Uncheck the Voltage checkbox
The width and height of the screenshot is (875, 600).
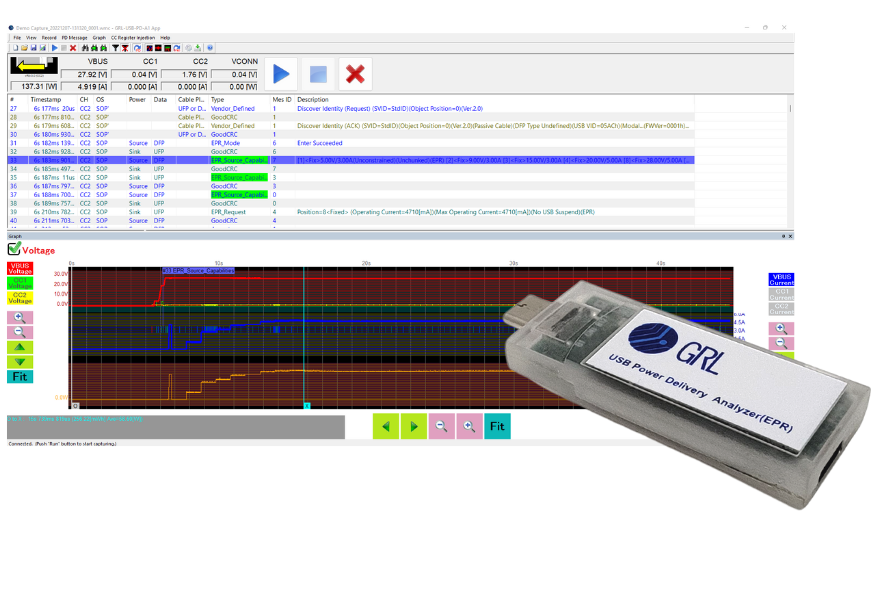(14, 249)
